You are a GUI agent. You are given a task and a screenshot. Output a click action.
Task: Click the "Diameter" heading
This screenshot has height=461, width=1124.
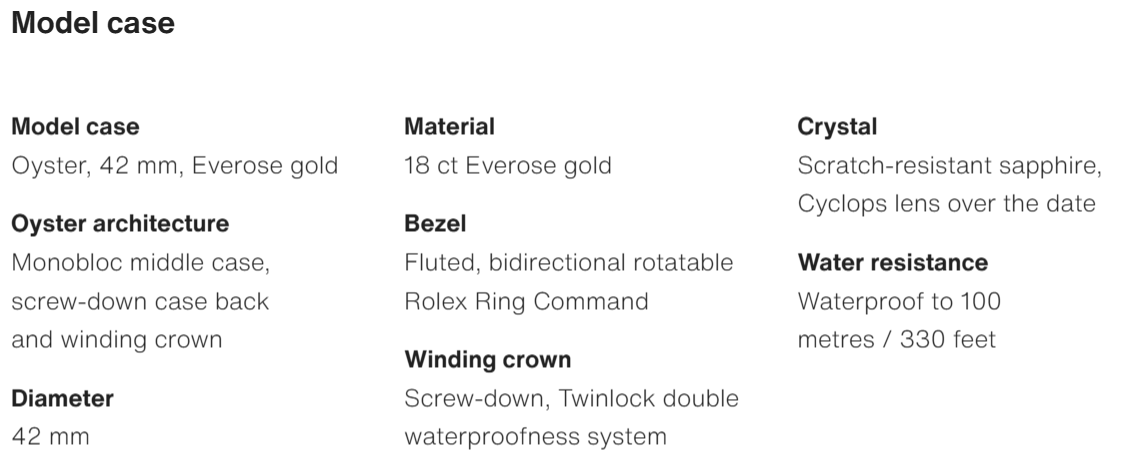click(62, 399)
